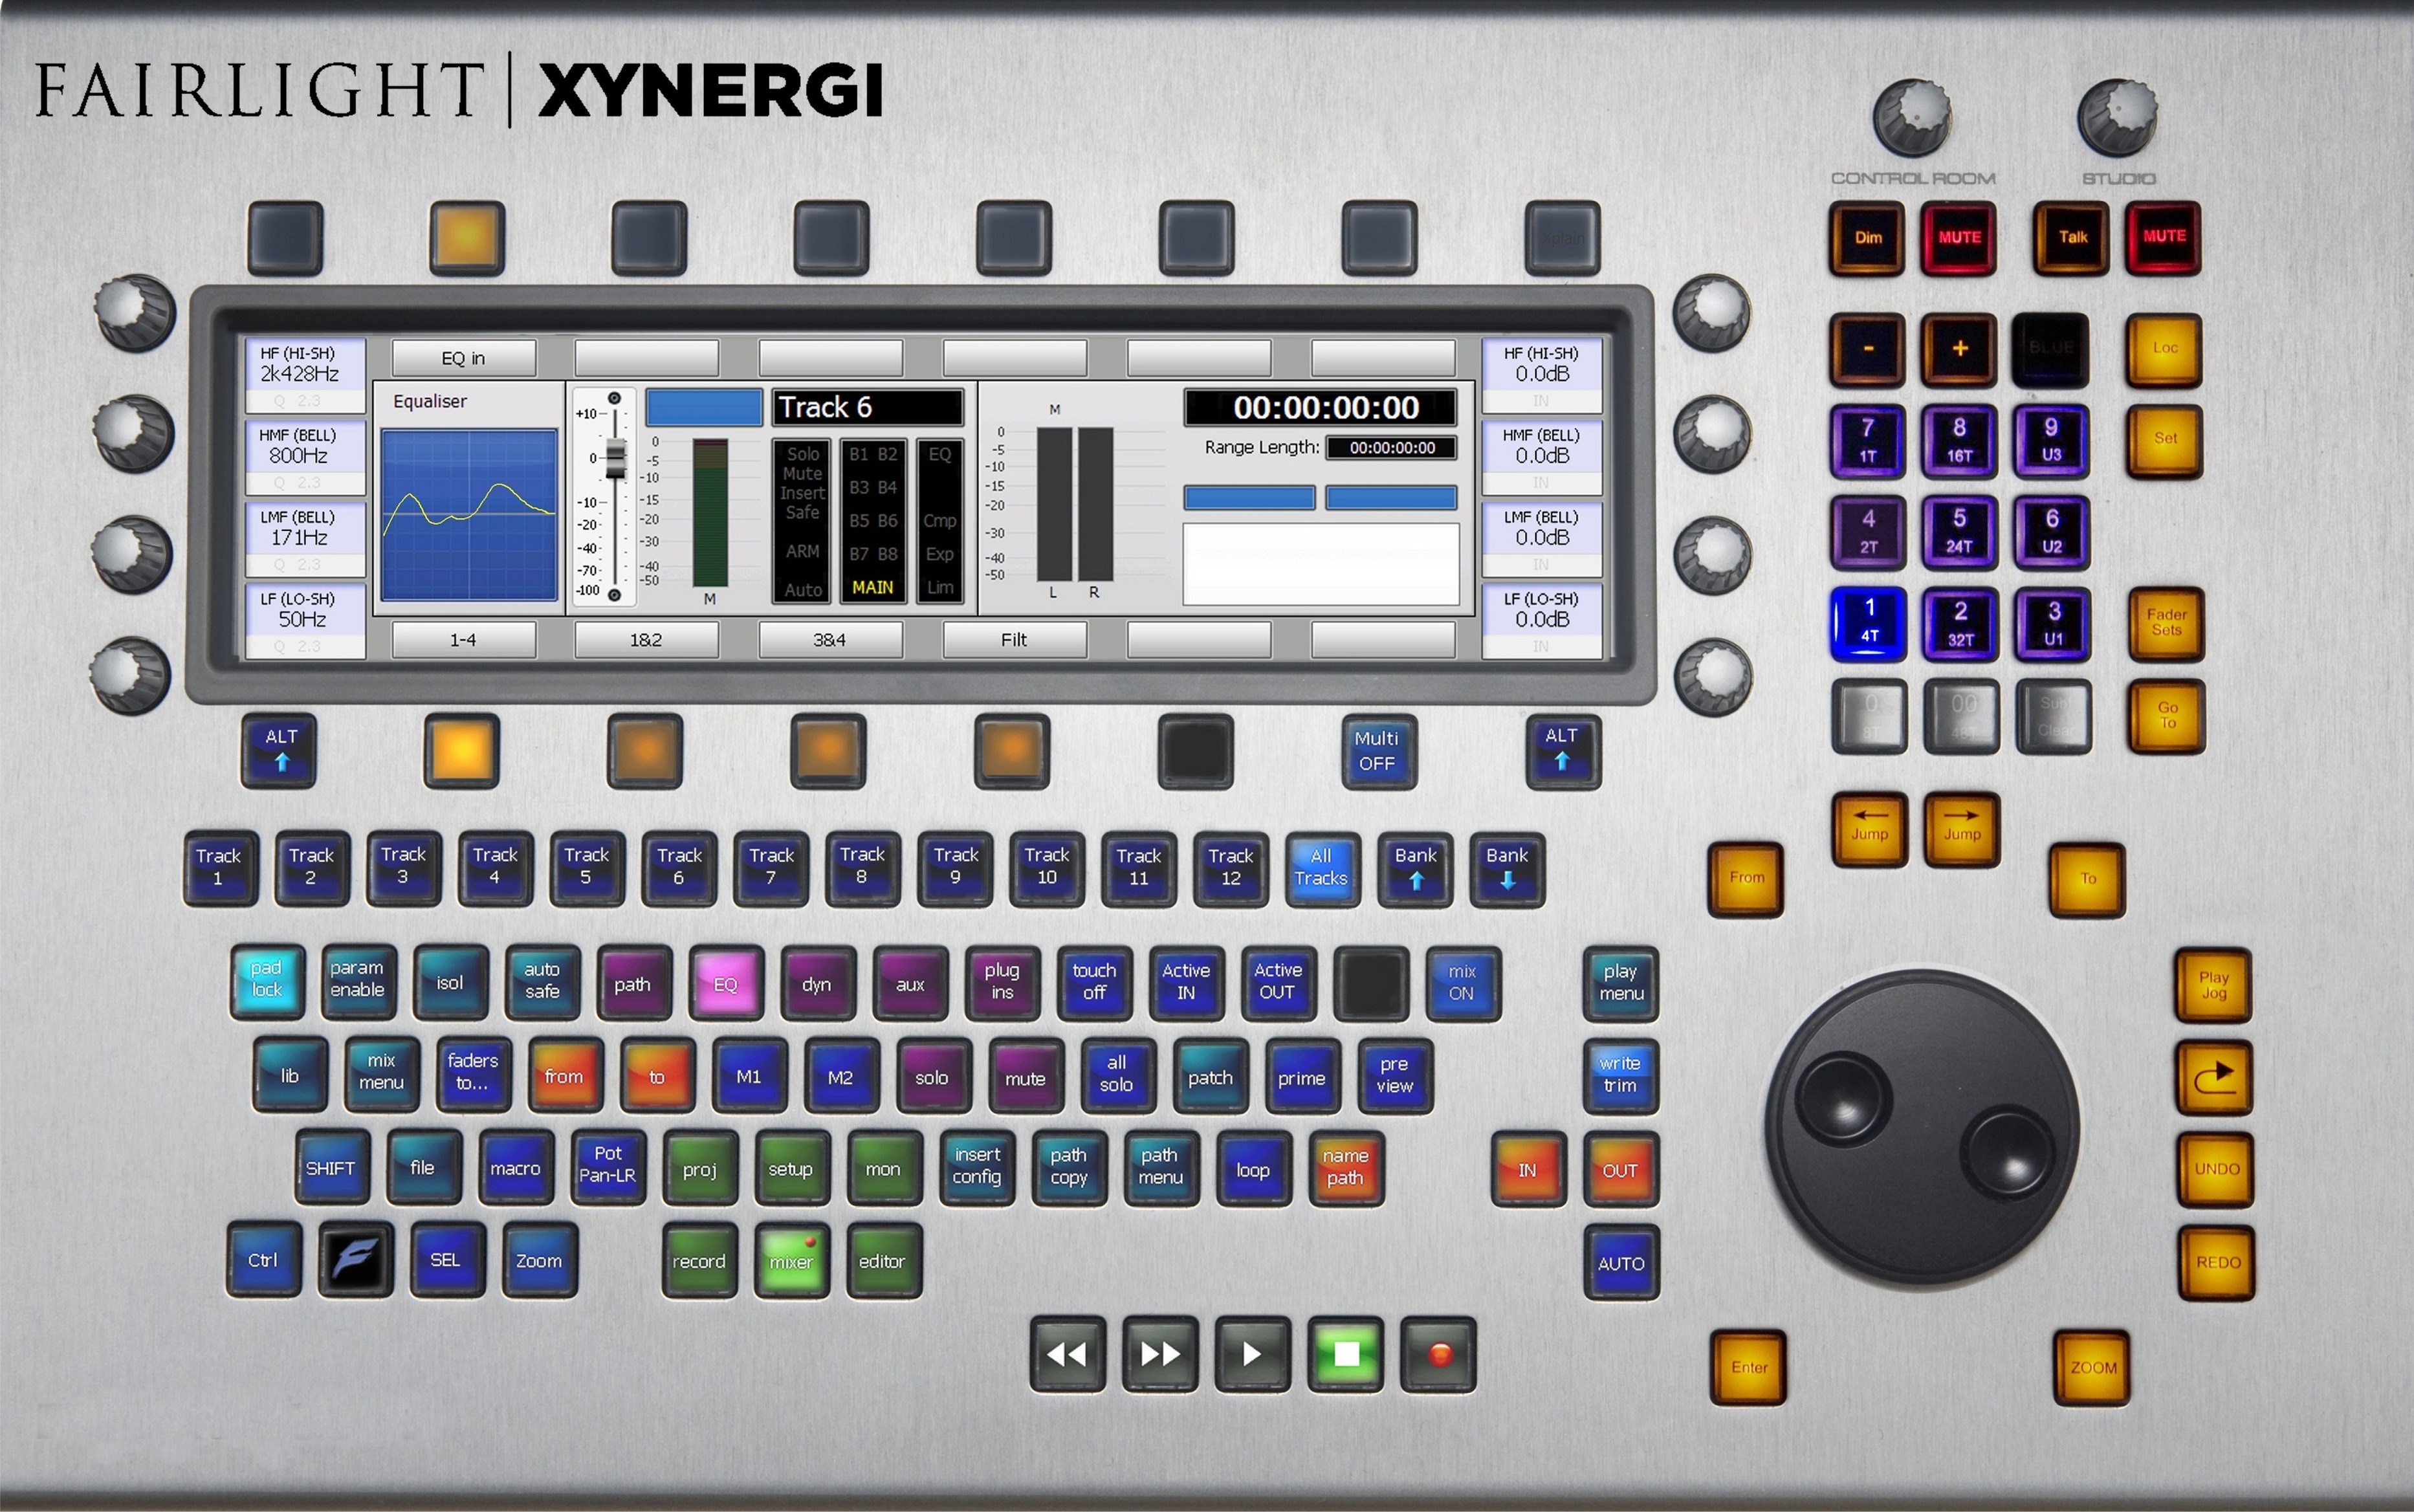Switch to the record mode key
2414x1512 pixels.
(x=699, y=1261)
